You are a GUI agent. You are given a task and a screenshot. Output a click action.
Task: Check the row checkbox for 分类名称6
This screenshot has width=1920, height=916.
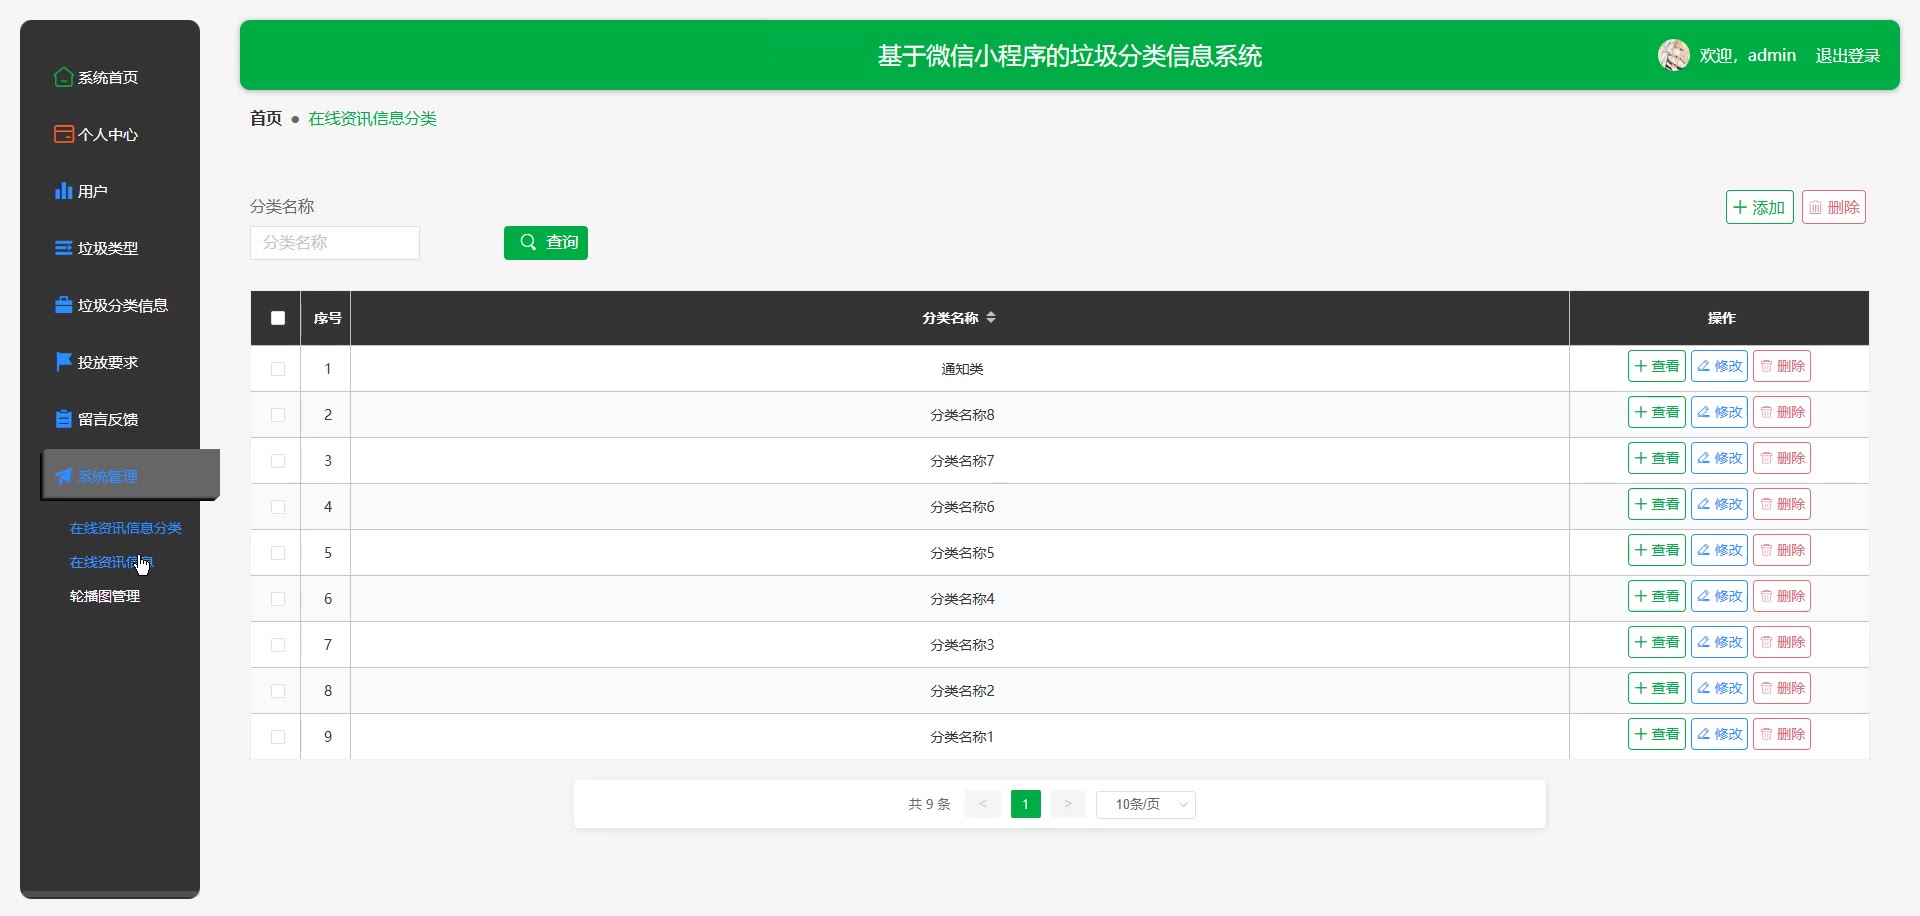[278, 507]
